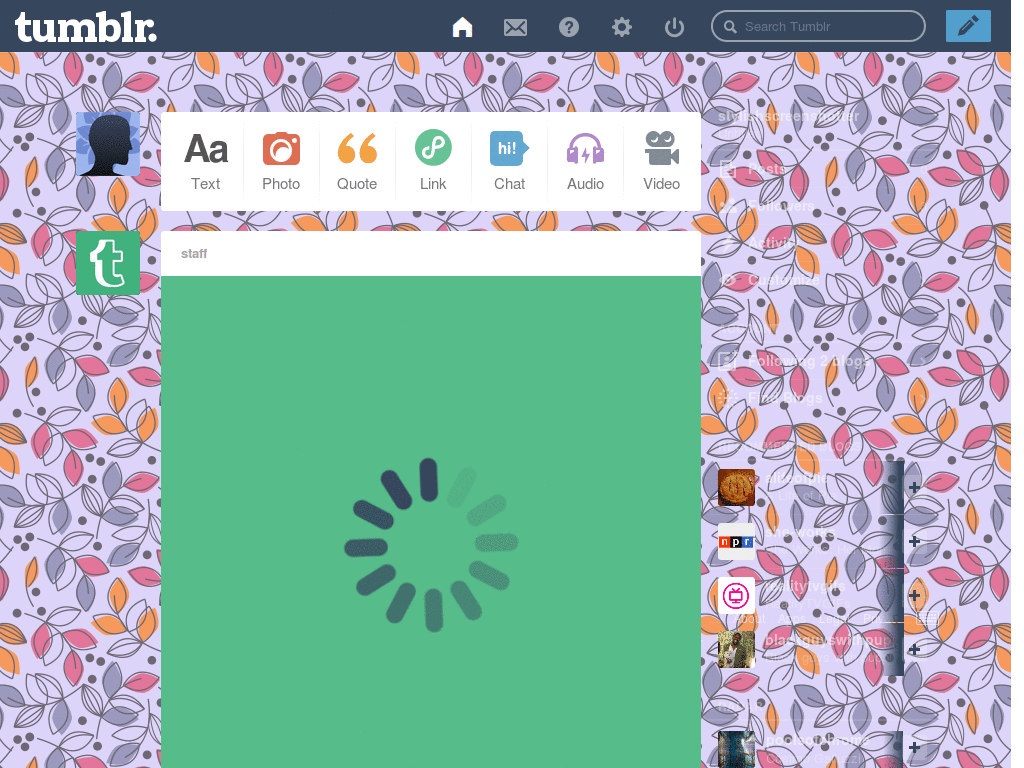Follow she-works using its plus button

tap(913, 540)
